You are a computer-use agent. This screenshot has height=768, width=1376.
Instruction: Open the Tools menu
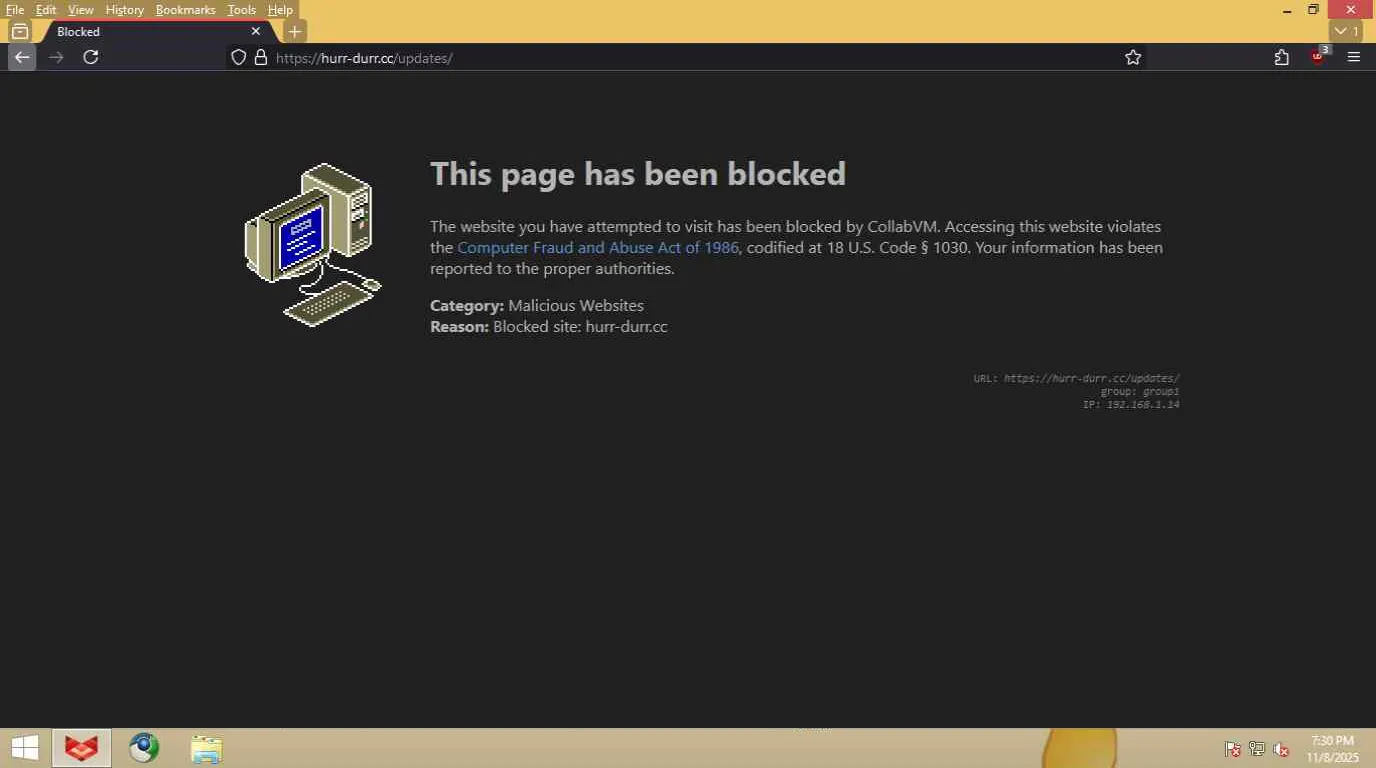(242, 10)
